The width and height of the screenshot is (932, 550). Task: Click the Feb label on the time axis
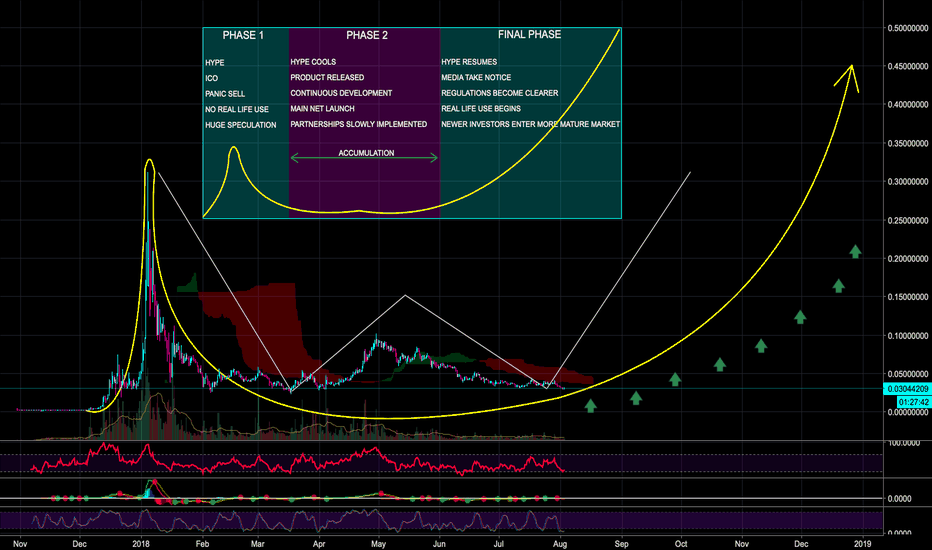[x=203, y=543]
